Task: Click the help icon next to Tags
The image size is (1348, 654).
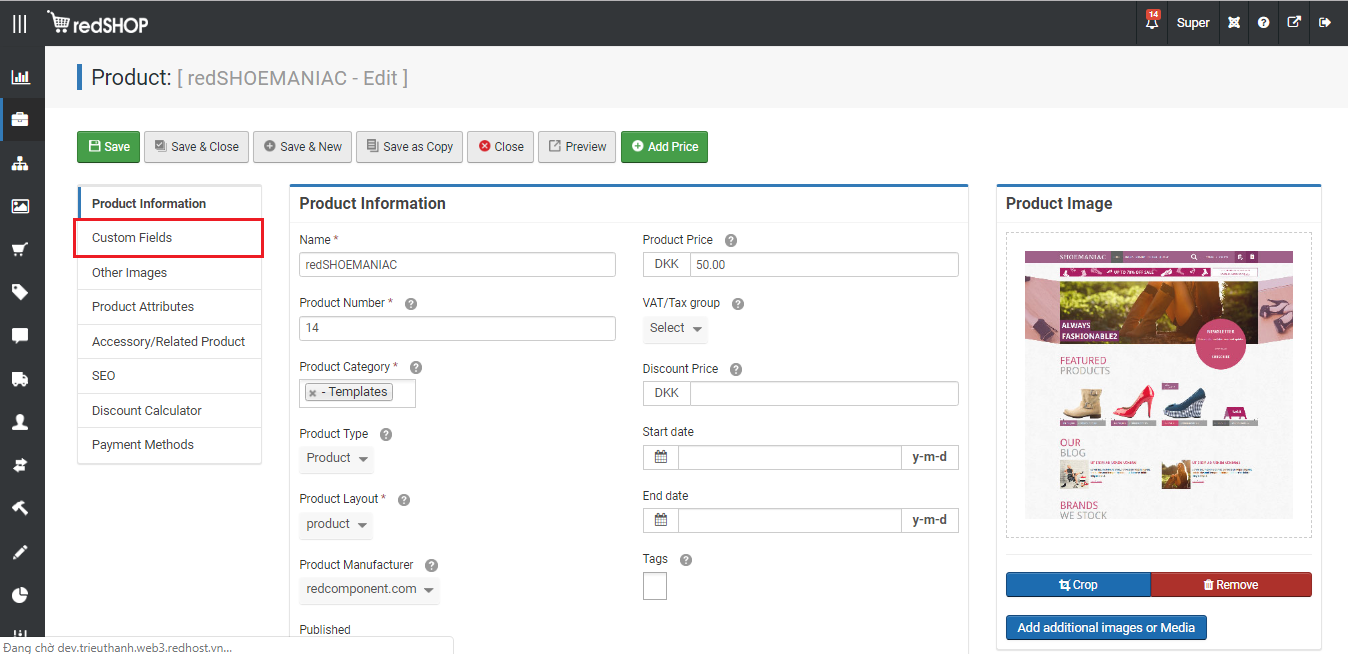Action: pos(686,560)
